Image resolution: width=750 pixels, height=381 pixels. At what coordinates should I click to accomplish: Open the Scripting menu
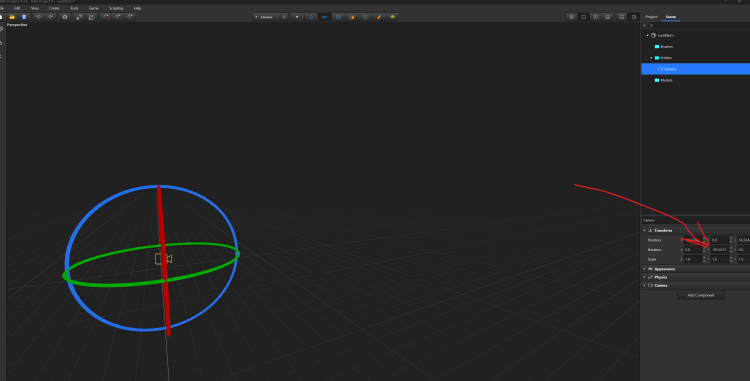[116, 8]
